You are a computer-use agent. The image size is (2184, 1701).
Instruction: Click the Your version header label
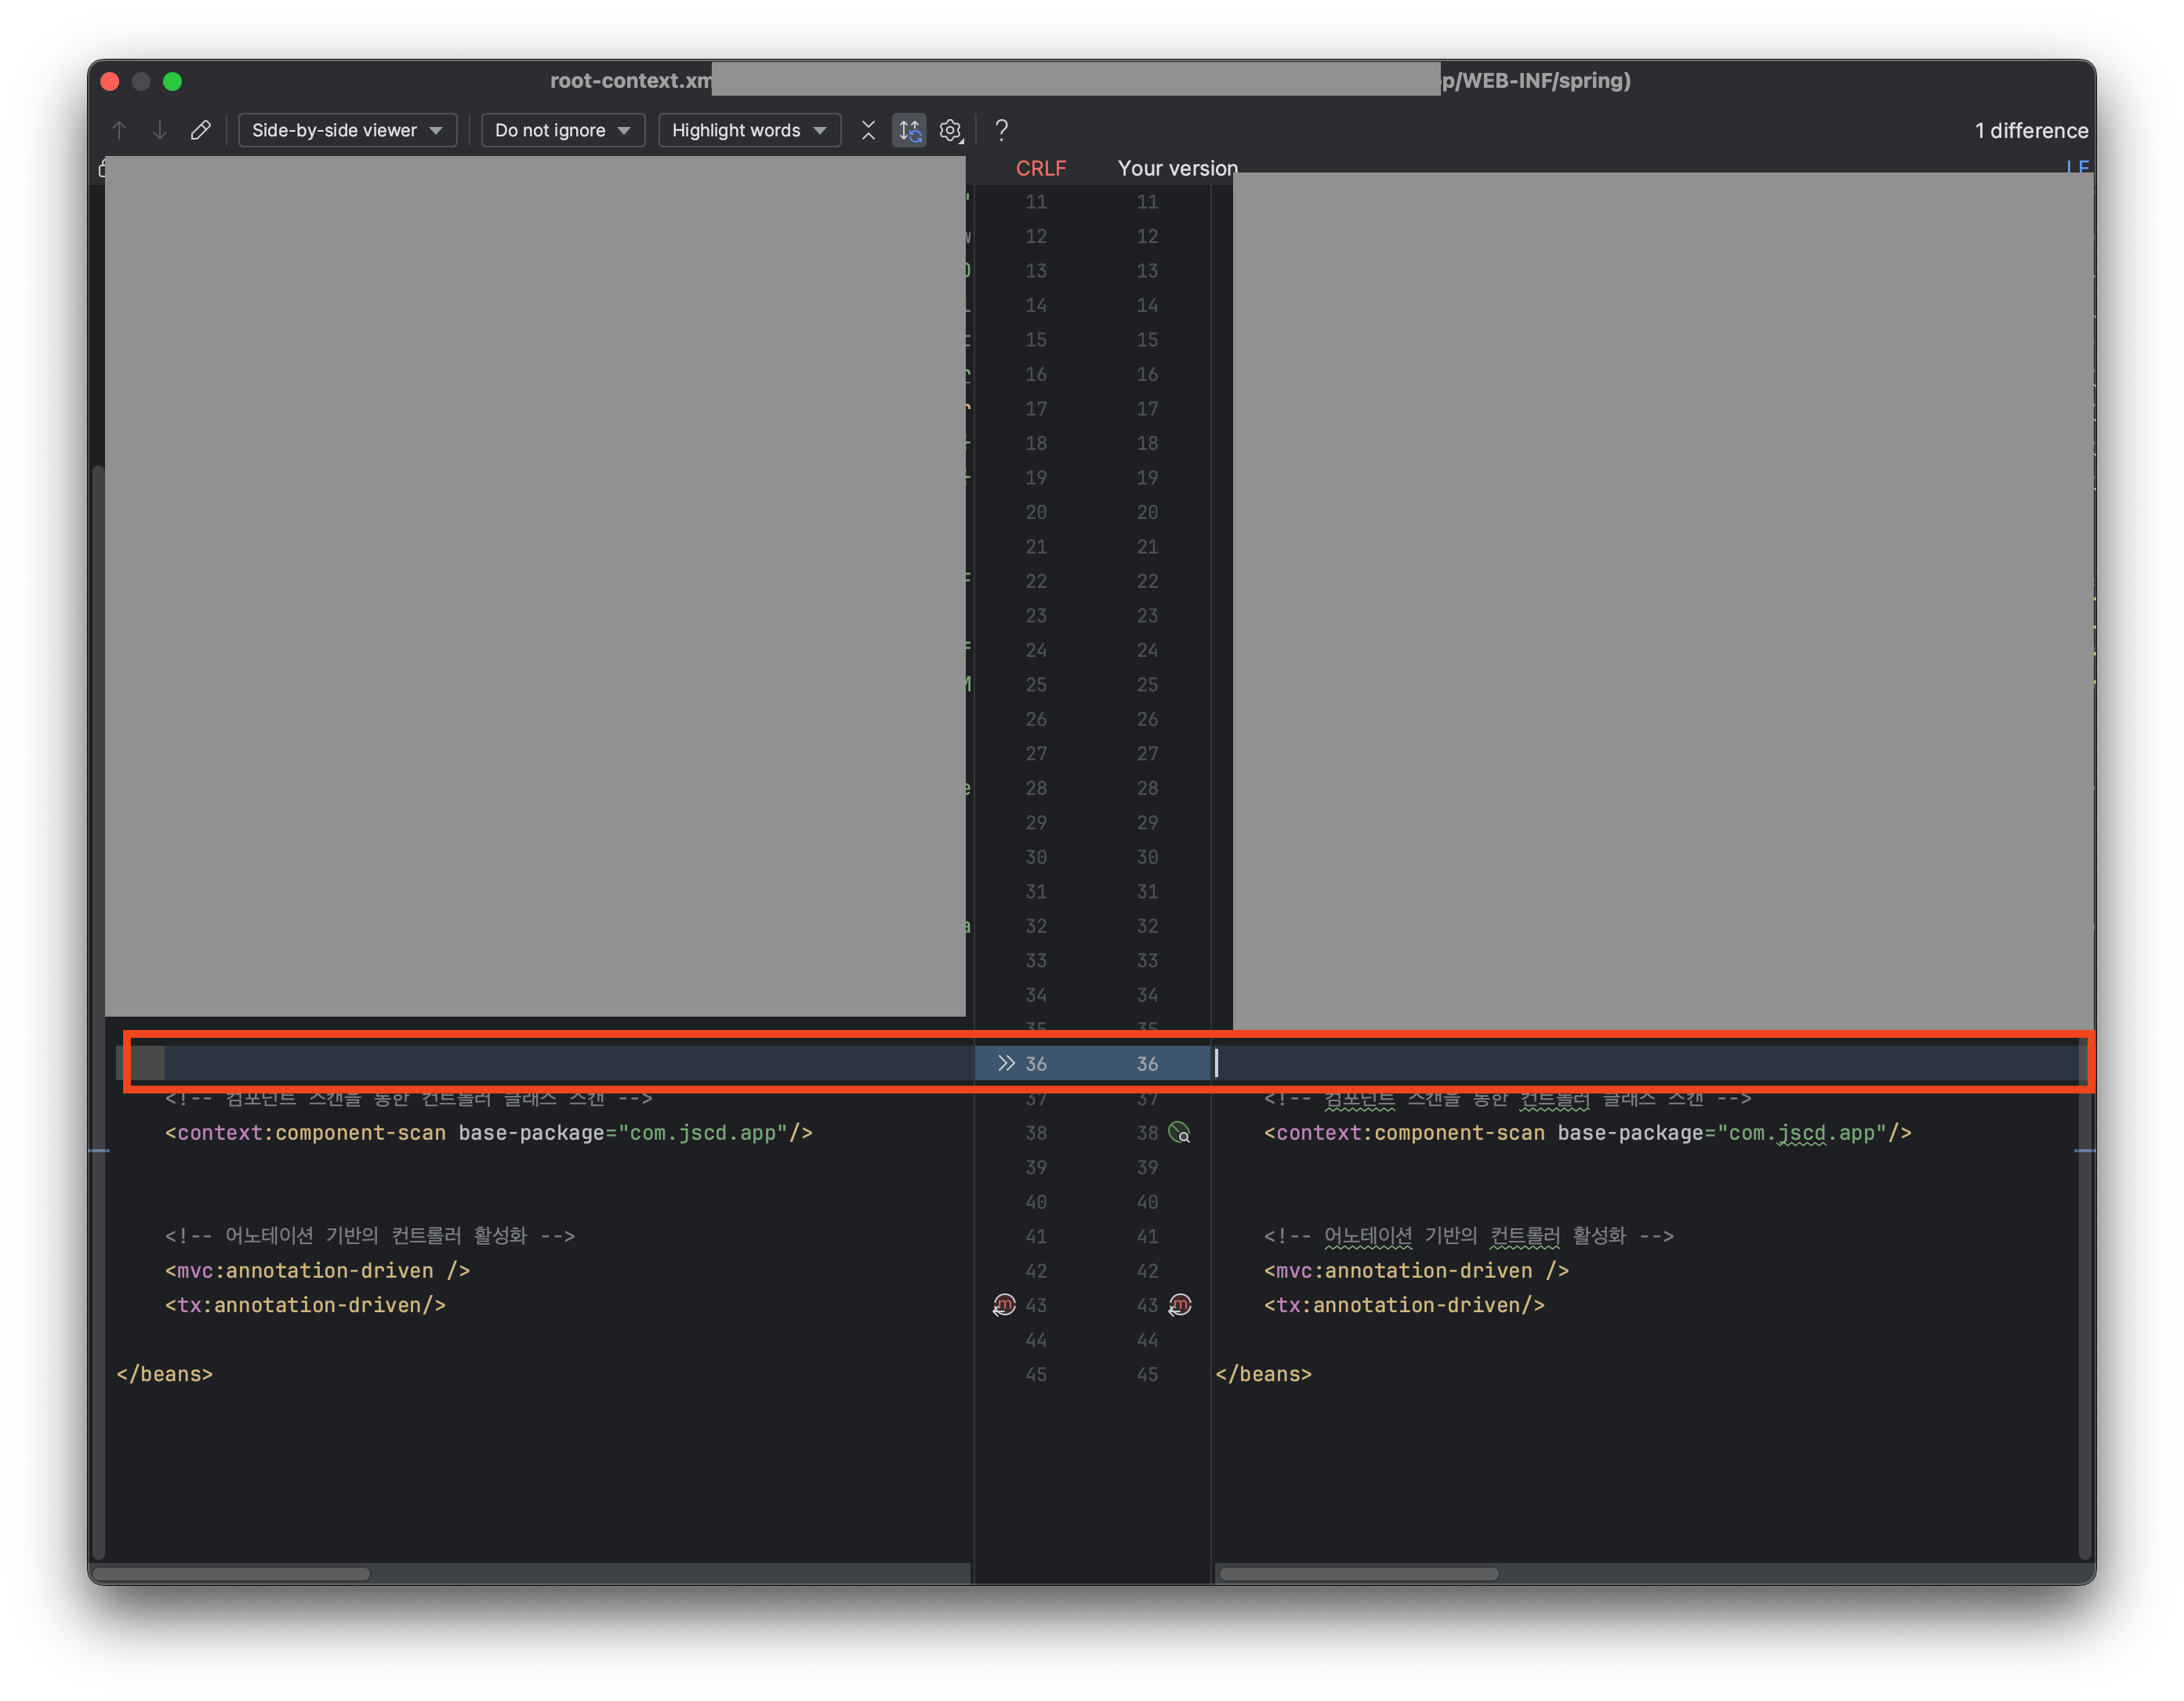click(1177, 168)
